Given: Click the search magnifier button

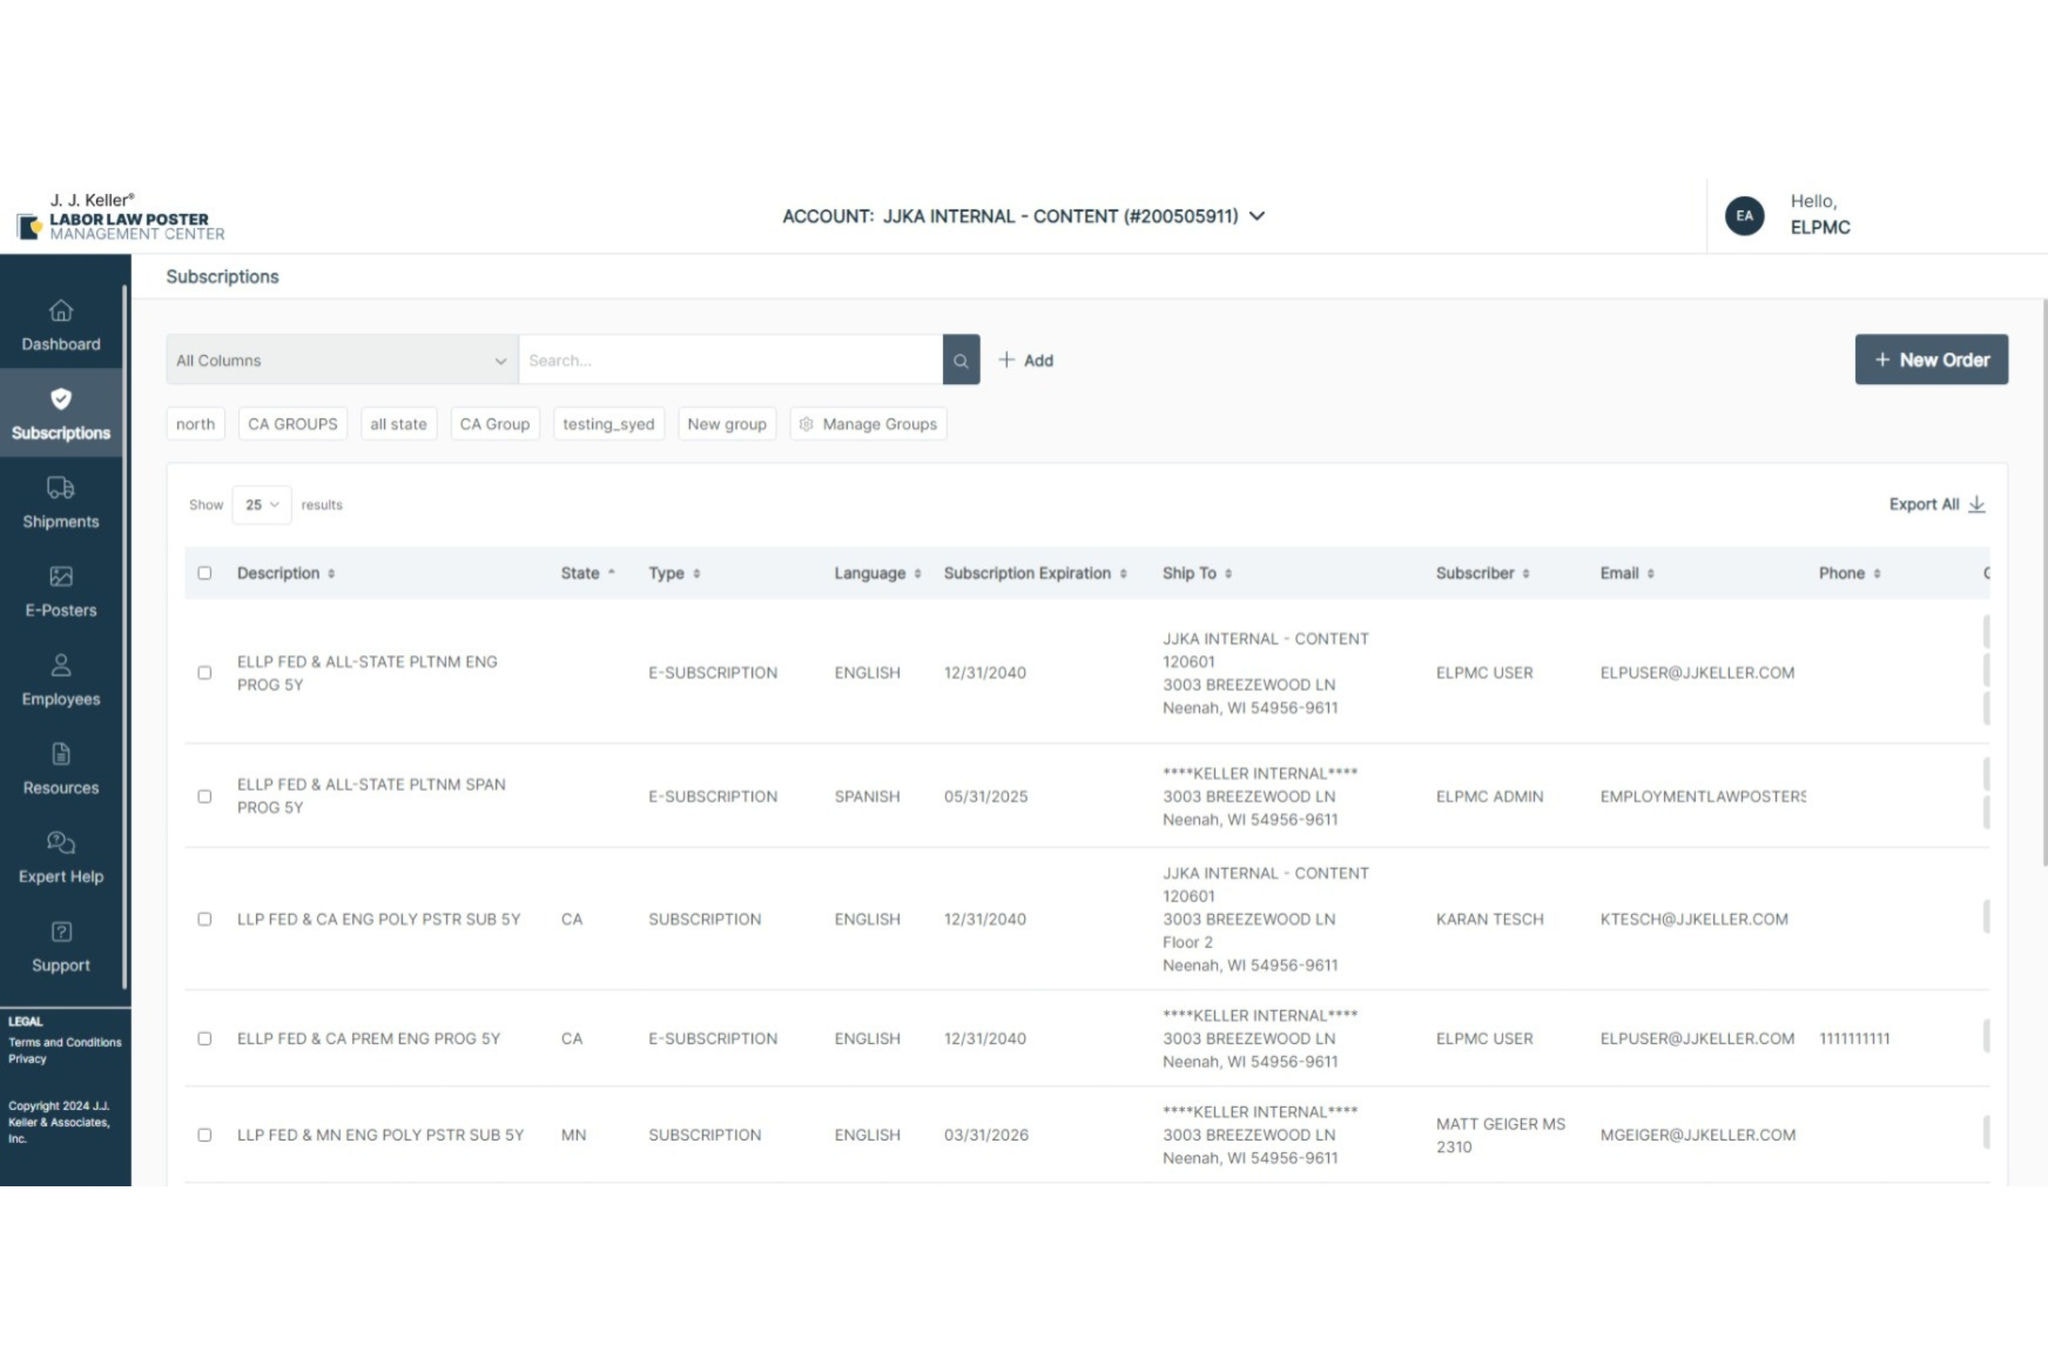Looking at the screenshot, I should pos(960,360).
